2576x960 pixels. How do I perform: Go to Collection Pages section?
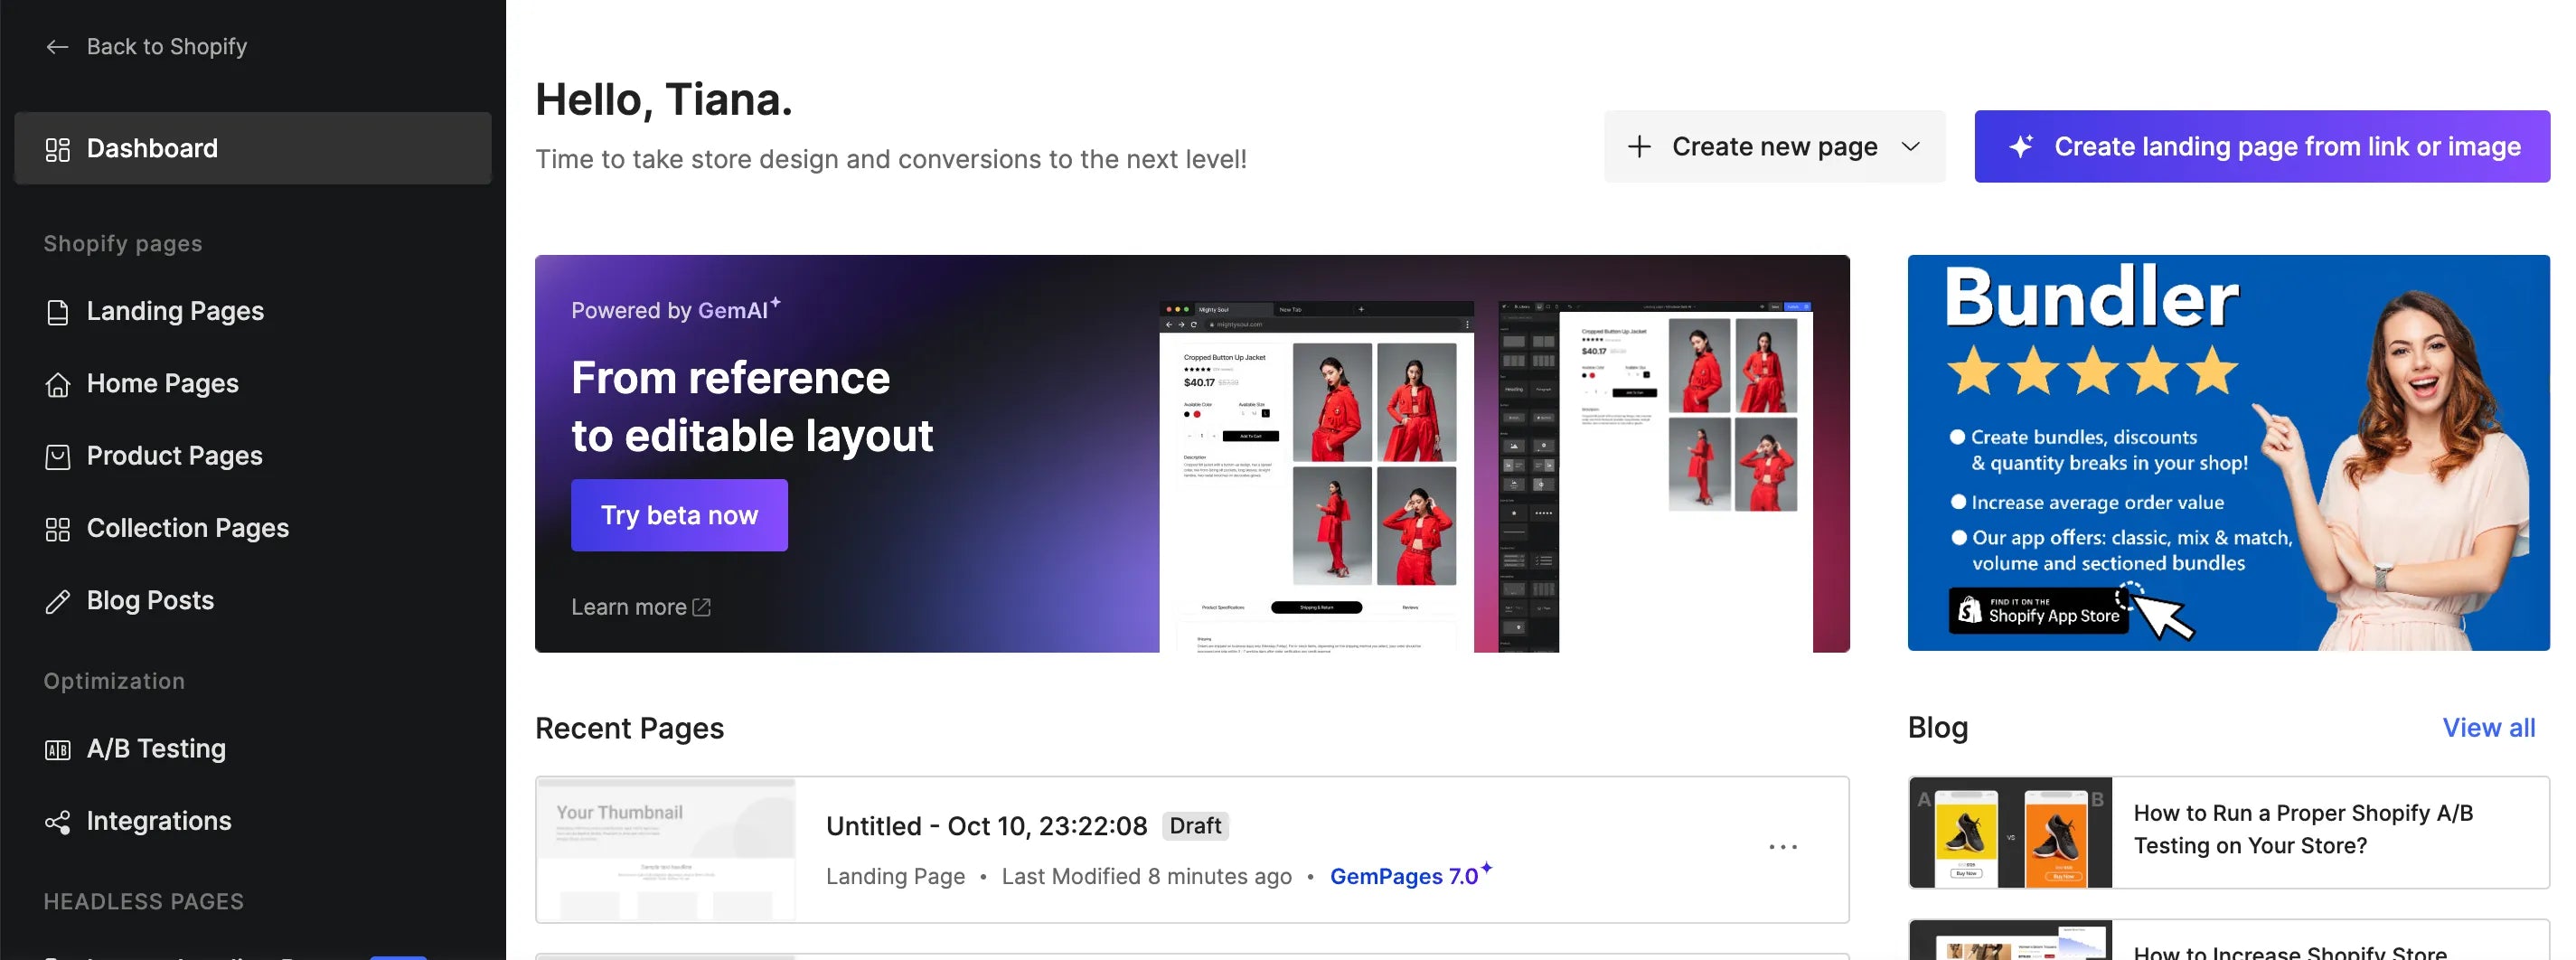(x=187, y=528)
